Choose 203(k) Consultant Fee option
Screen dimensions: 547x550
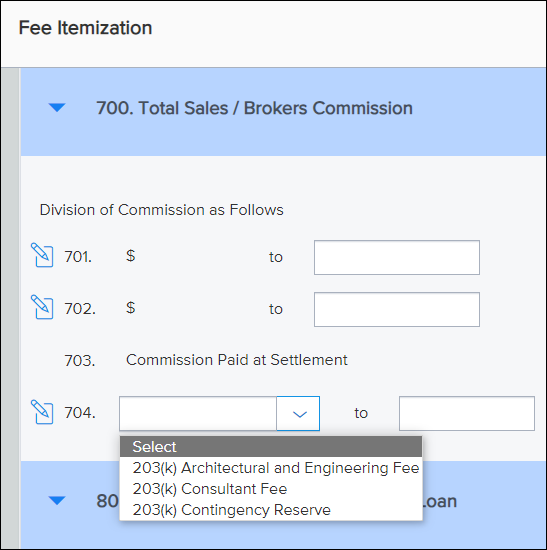point(210,489)
